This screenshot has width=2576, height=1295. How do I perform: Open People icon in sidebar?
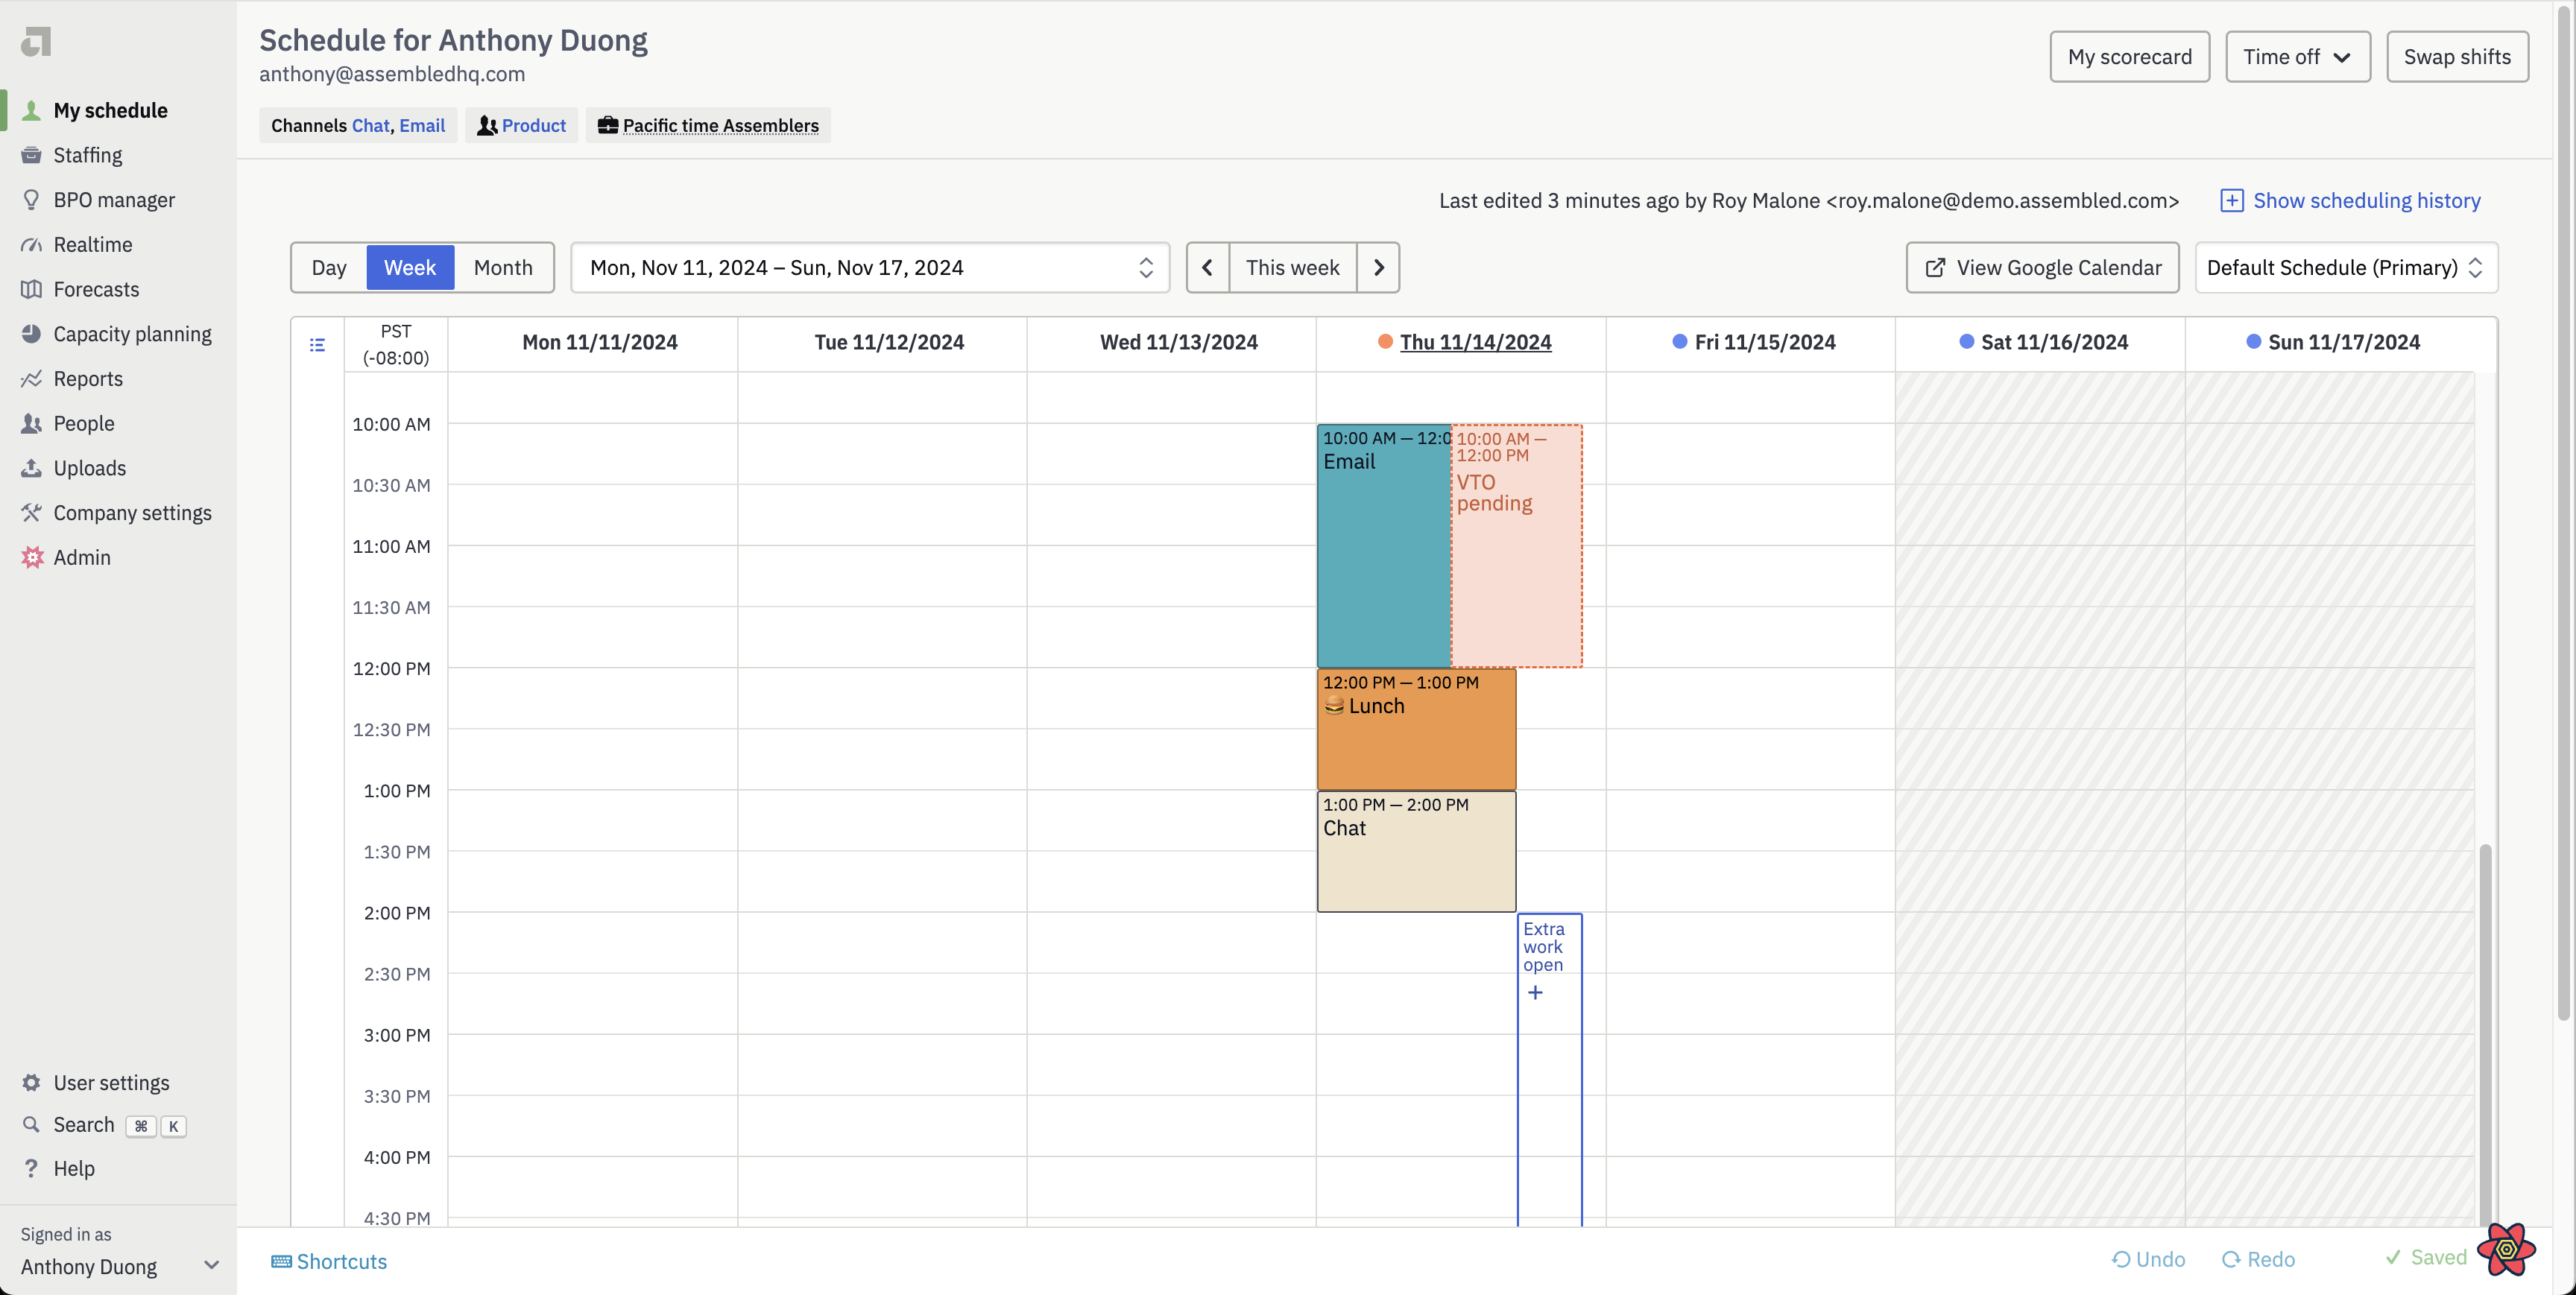[x=32, y=424]
